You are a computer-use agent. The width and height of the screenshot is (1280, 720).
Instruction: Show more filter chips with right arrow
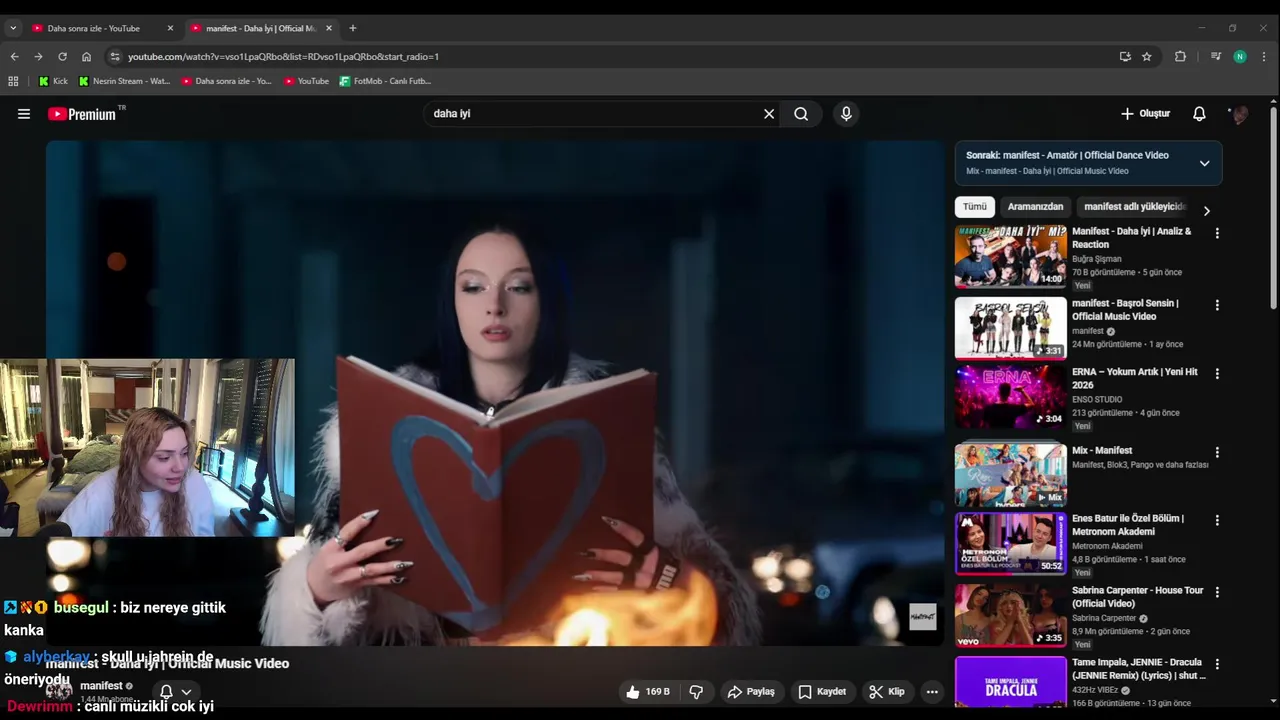(x=1206, y=211)
